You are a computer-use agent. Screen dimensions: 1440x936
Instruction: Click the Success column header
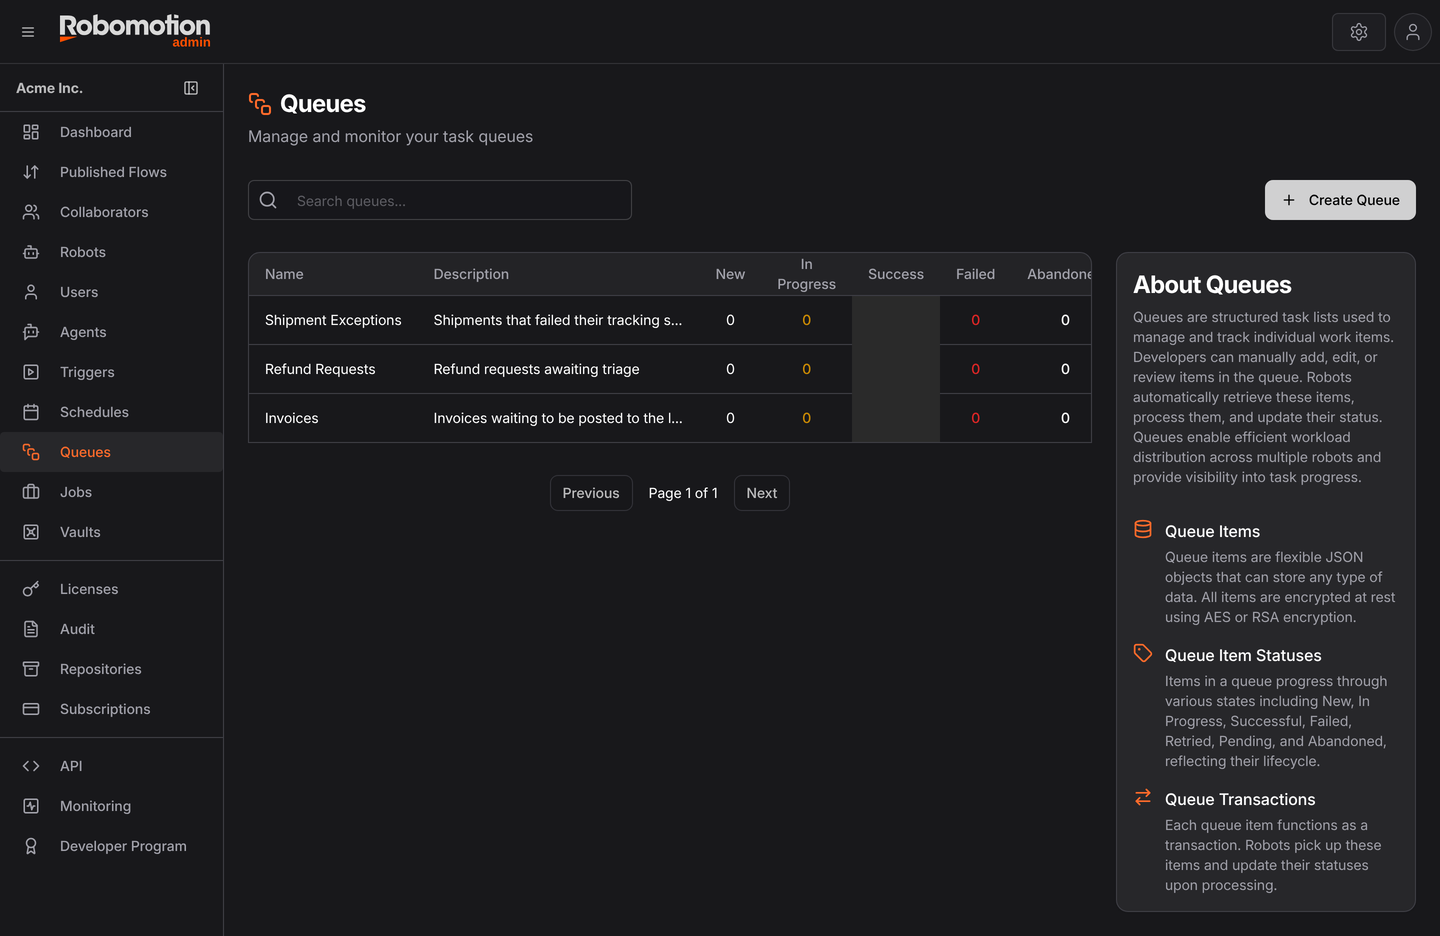(896, 274)
